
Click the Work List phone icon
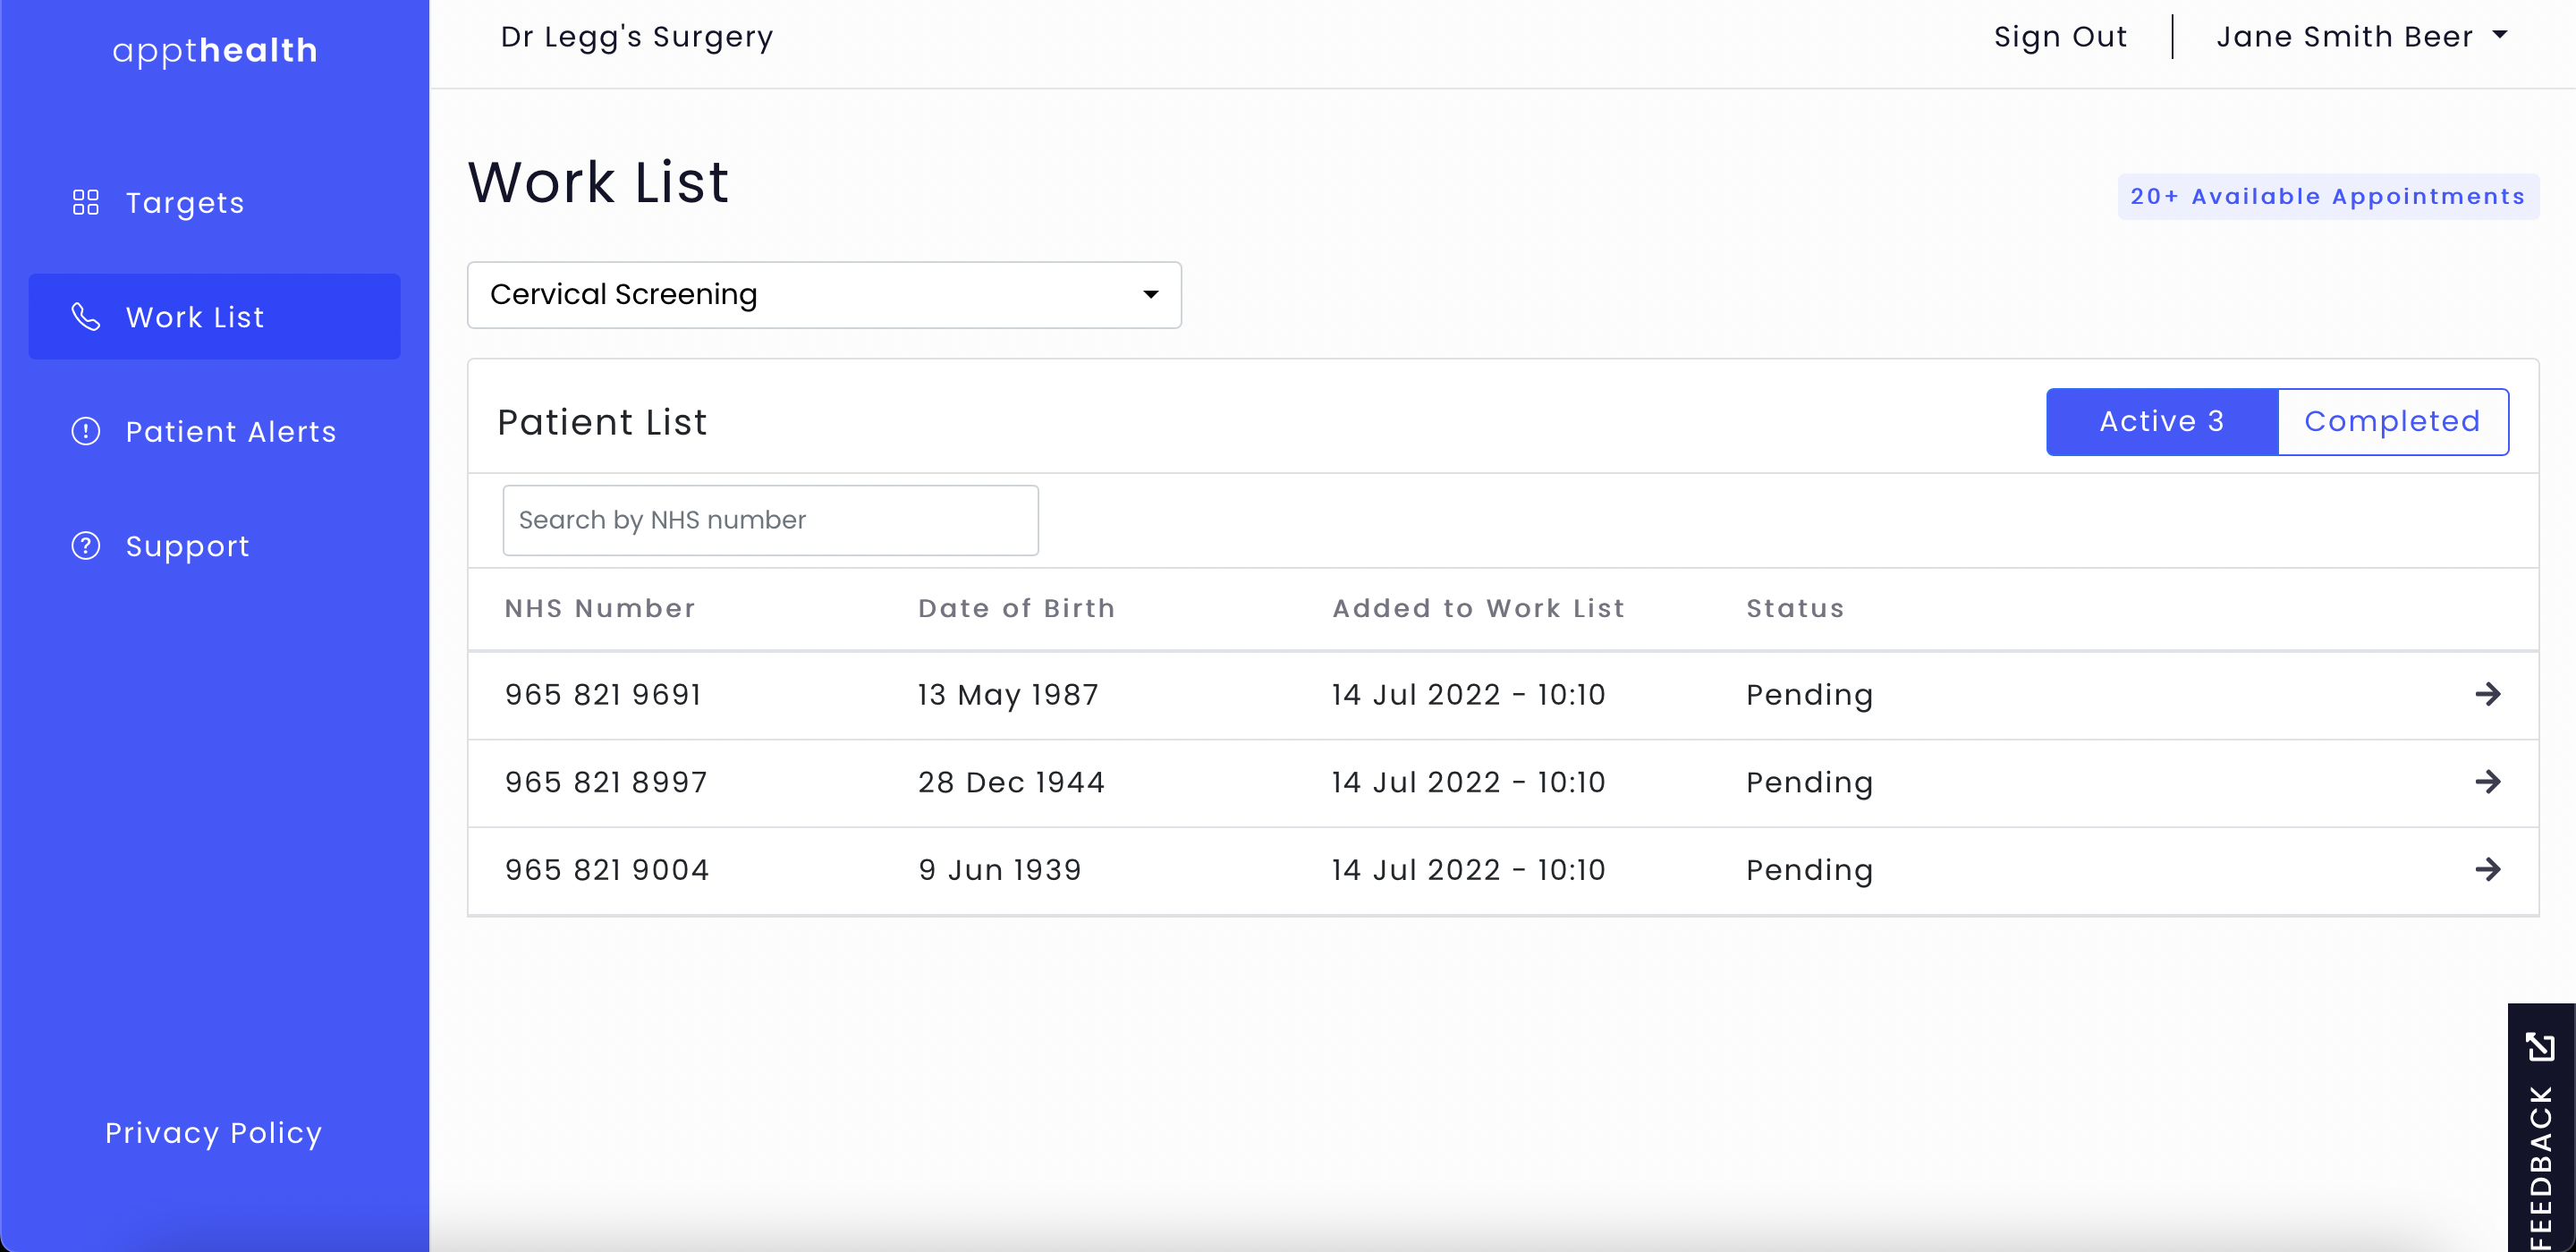pyautogui.click(x=86, y=317)
